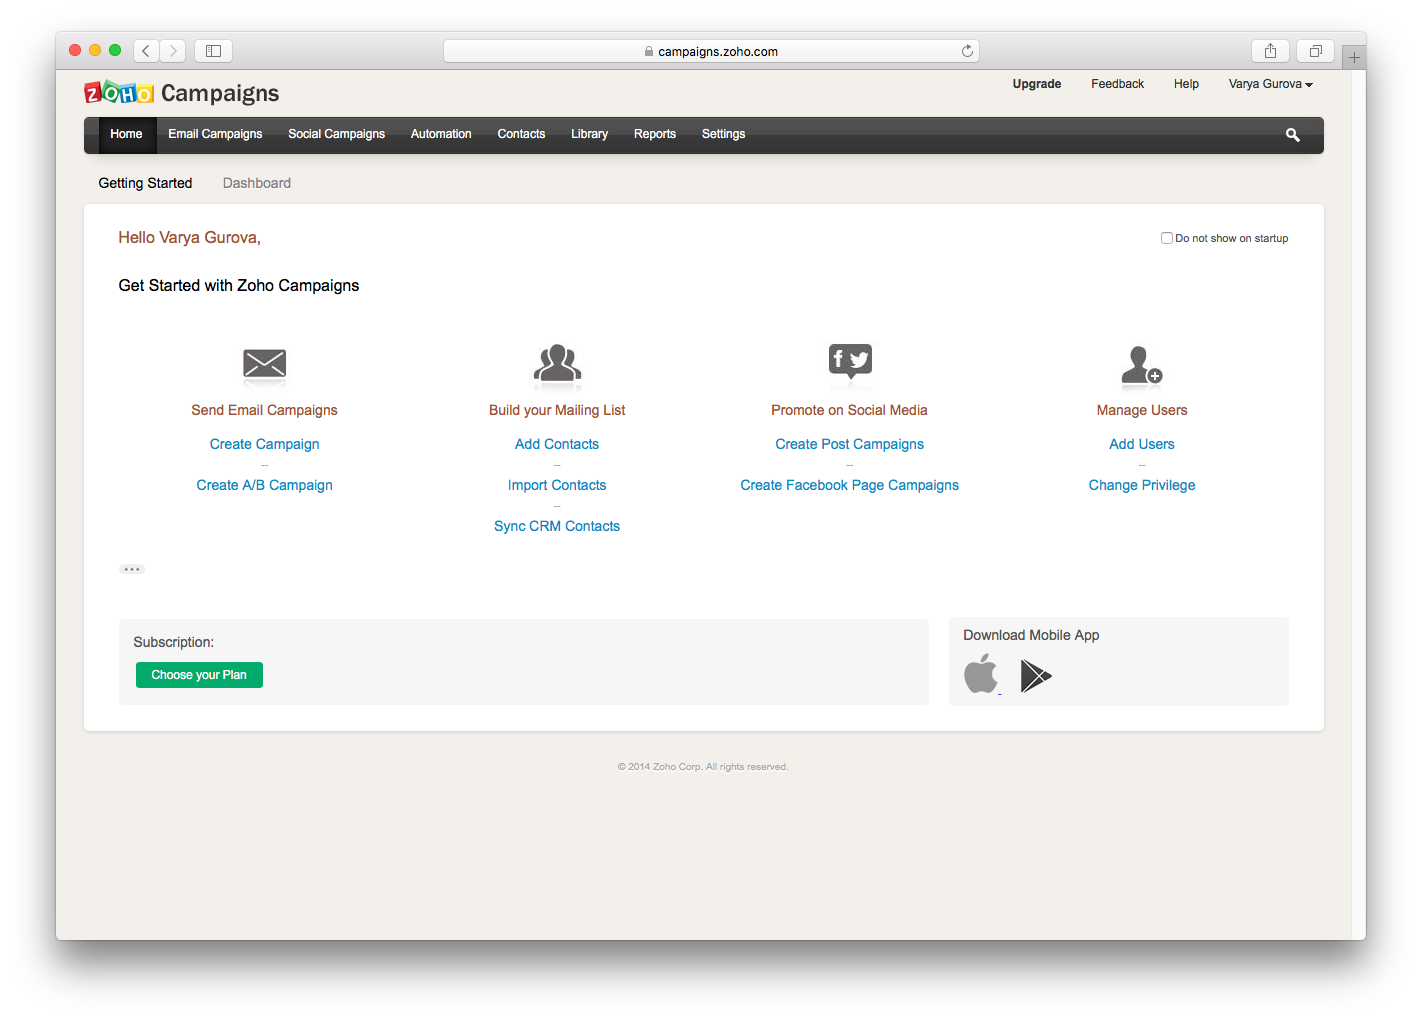Click the Upgrade link
This screenshot has width=1422, height=1020.
[x=1036, y=84]
